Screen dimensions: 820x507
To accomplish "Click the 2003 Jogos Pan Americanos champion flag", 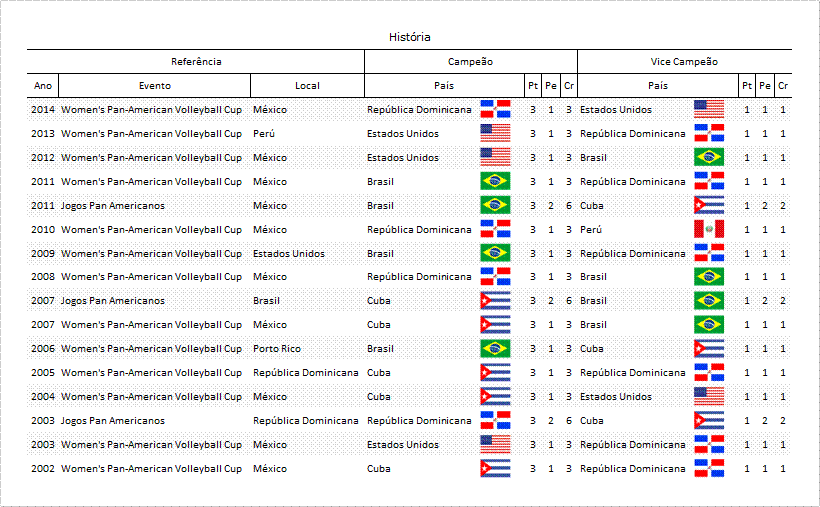I will (495, 420).
